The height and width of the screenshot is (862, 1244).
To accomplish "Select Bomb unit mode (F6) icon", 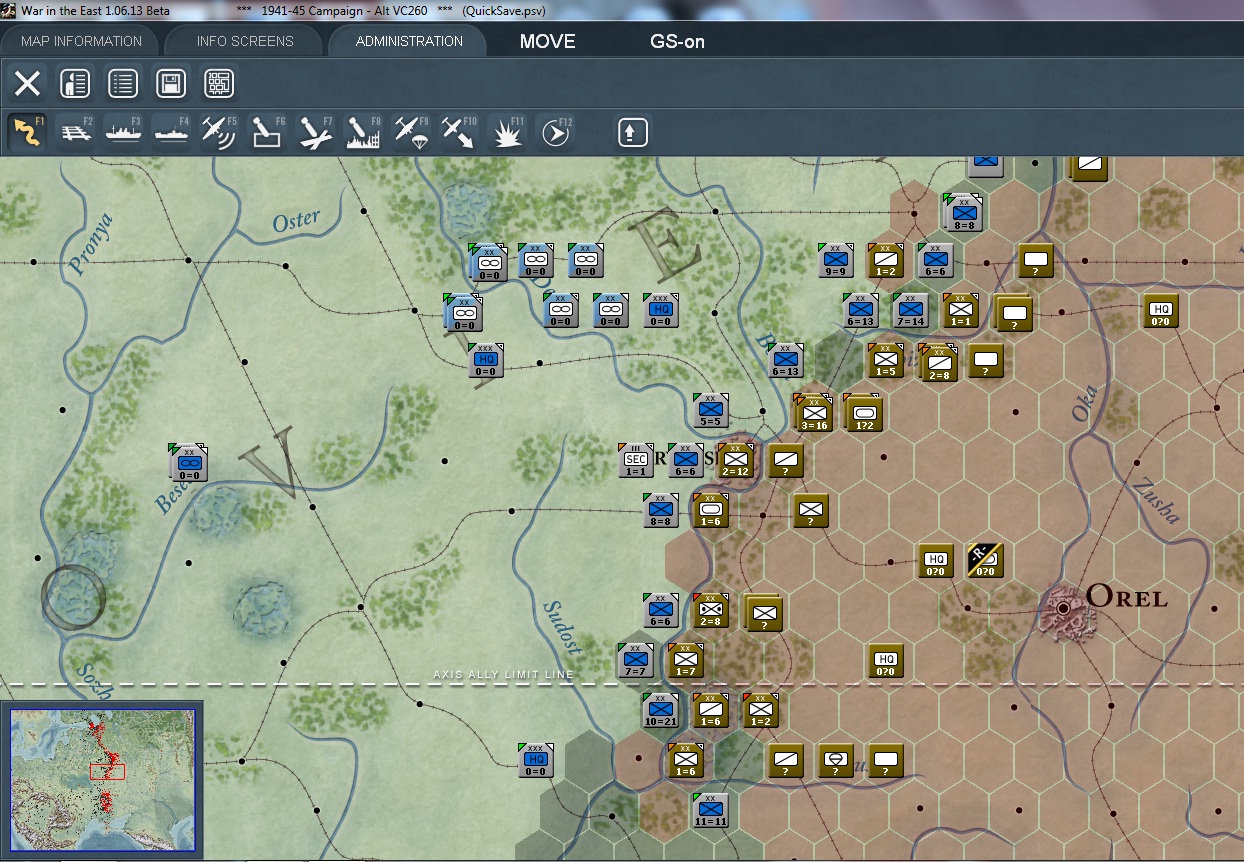I will point(267,132).
